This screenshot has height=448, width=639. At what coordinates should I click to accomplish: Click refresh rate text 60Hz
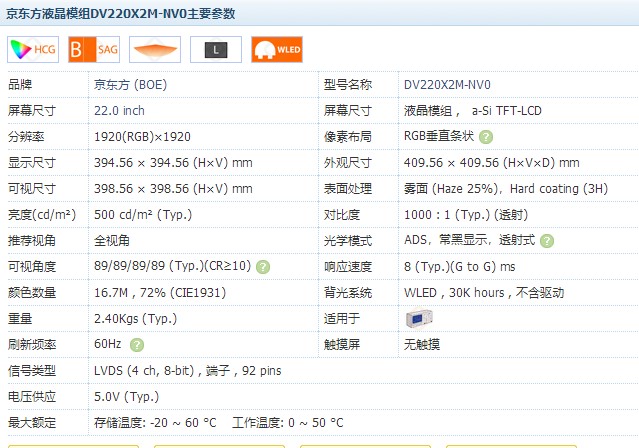108,344
